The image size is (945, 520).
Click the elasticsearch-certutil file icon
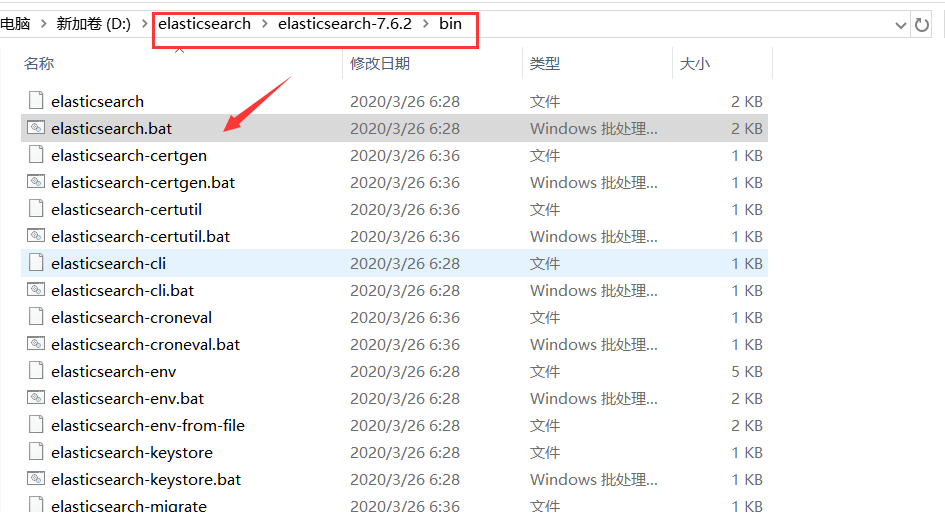(x=36, y=208)
